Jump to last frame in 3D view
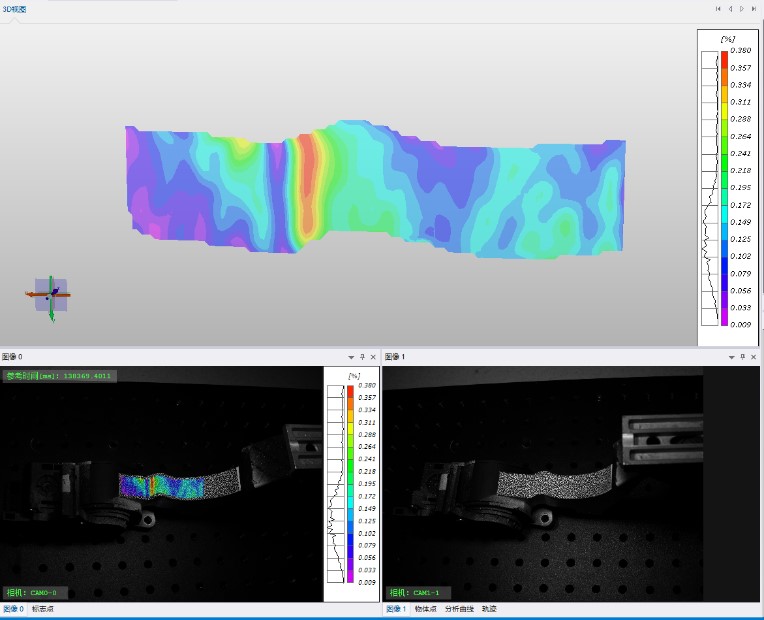764x620 pixels. pos(754,9)
